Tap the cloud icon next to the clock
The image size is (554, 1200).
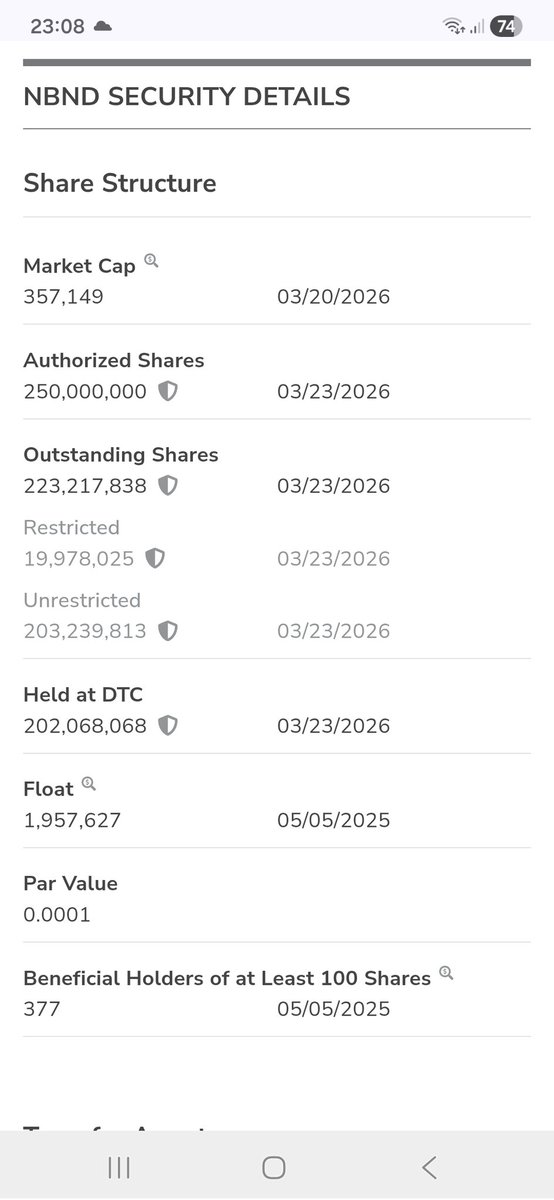[x=103, y=27]
